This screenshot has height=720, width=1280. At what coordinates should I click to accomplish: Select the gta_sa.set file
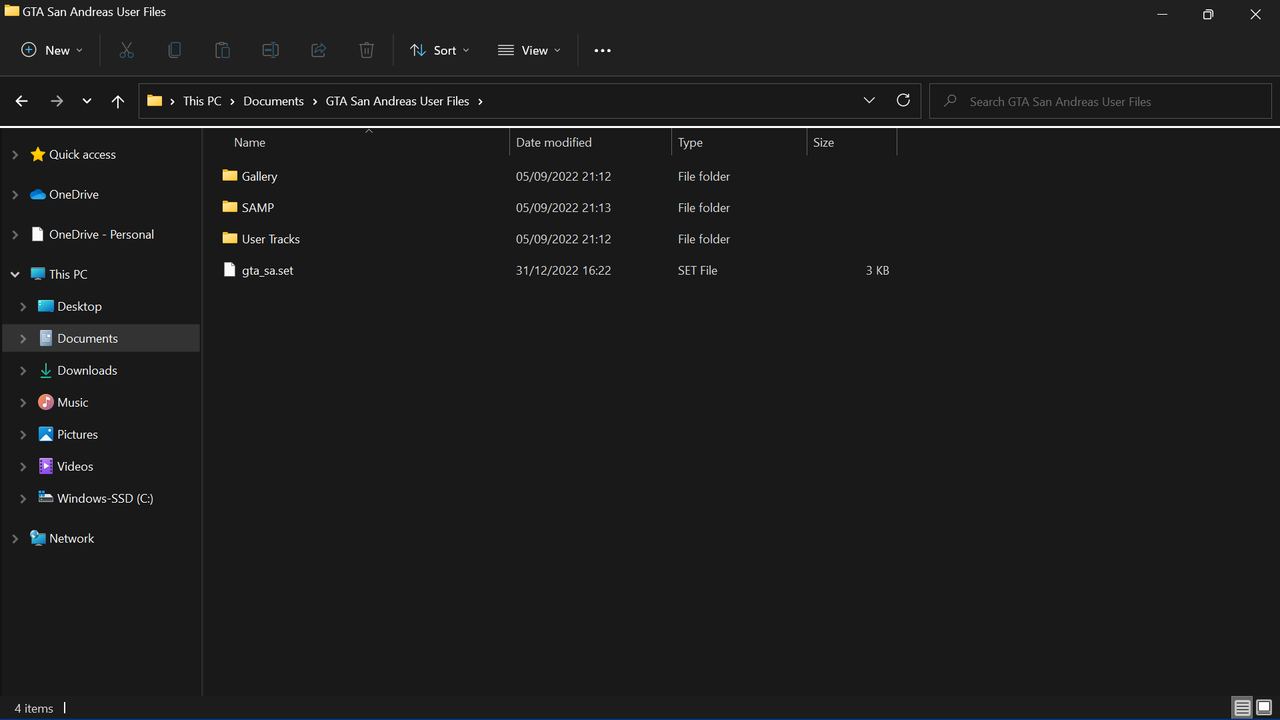[267, 271]
